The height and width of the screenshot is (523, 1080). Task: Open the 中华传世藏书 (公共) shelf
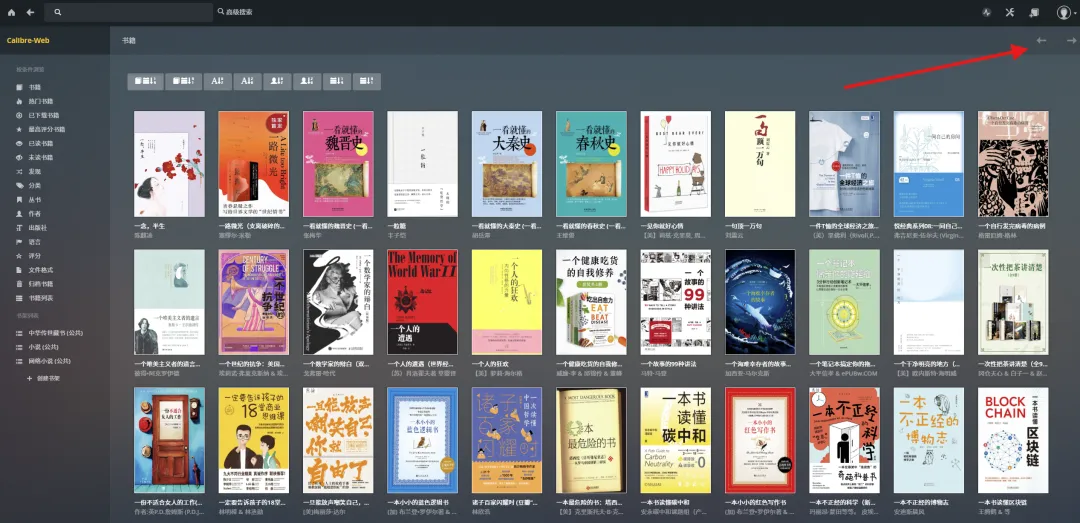48,334
